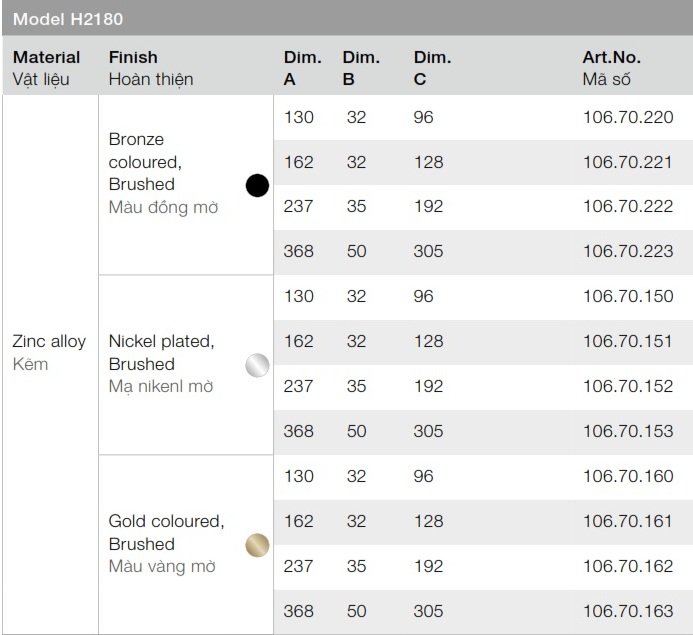Select article number 106.70.220
The image size is (693, 635).
pyautogui.click(x=628, y=117)
